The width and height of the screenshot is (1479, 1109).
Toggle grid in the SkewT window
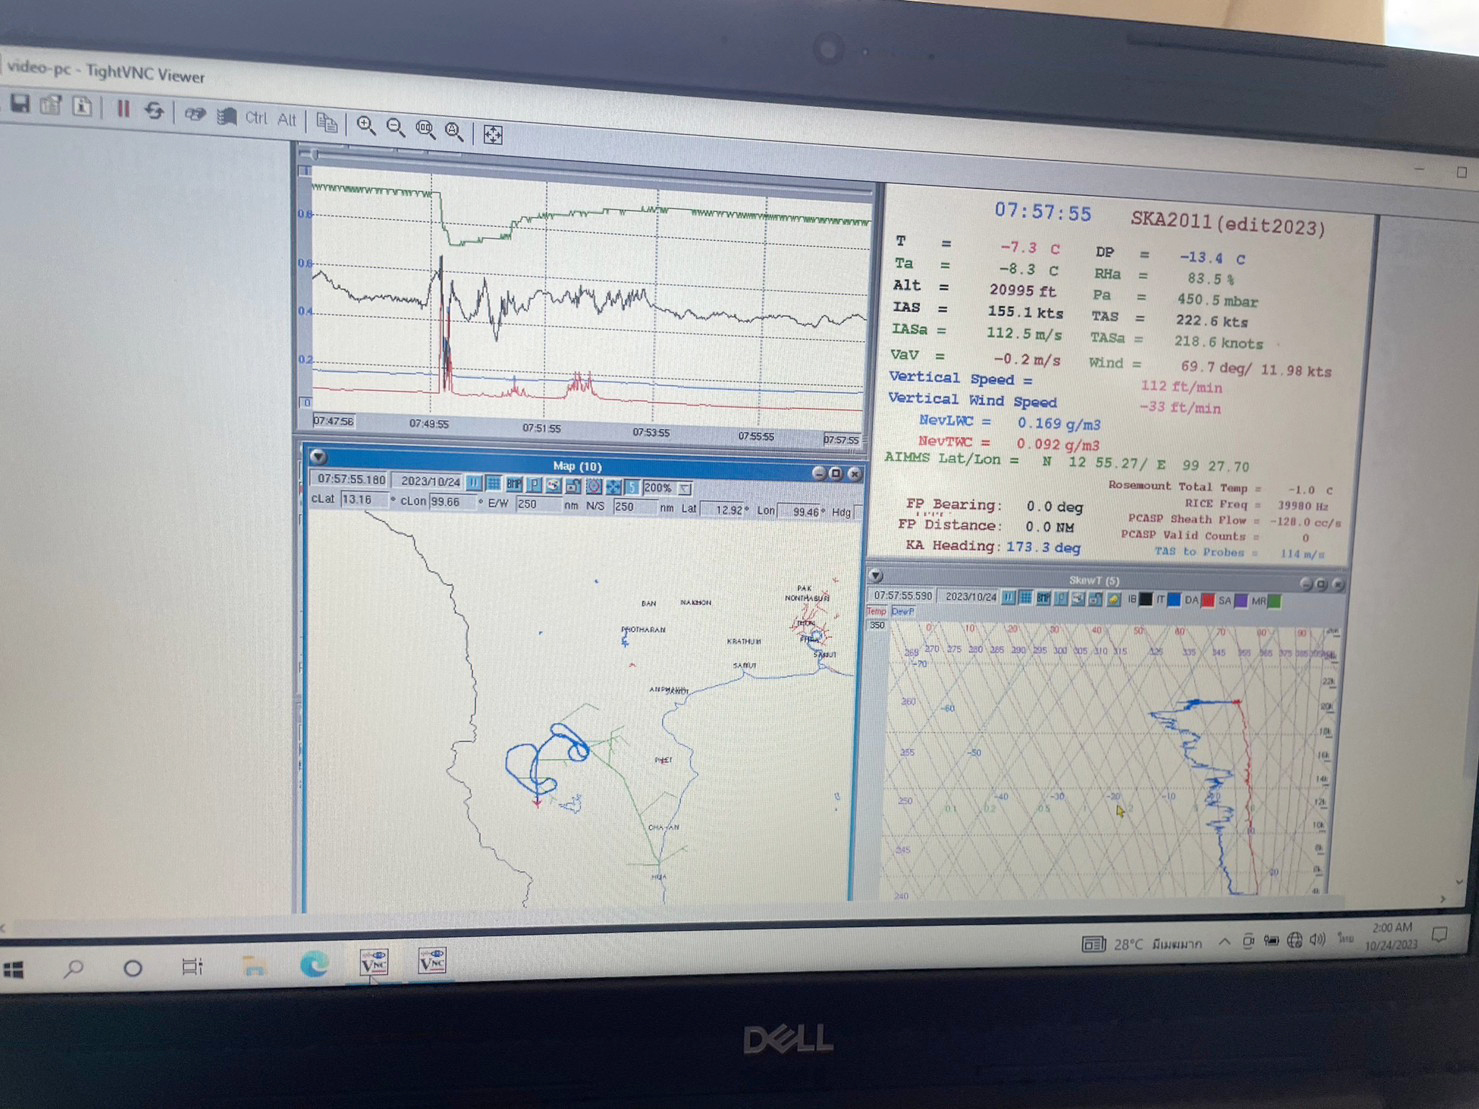click(x=1026, y=598)
